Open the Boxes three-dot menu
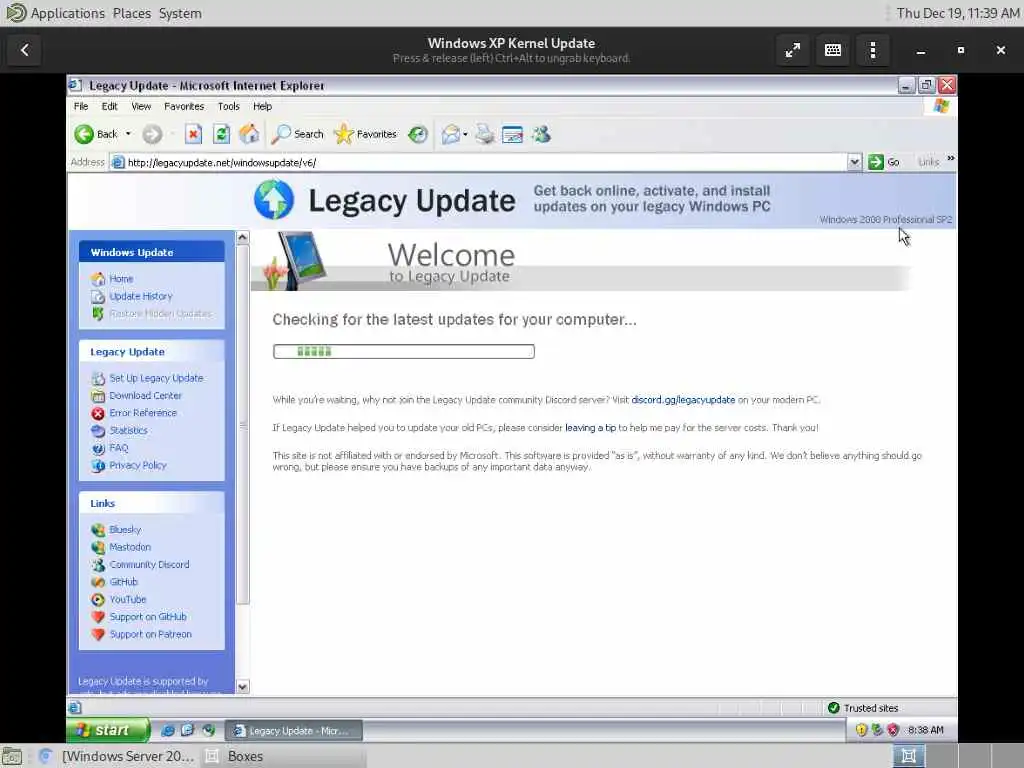 pos(872,50)
